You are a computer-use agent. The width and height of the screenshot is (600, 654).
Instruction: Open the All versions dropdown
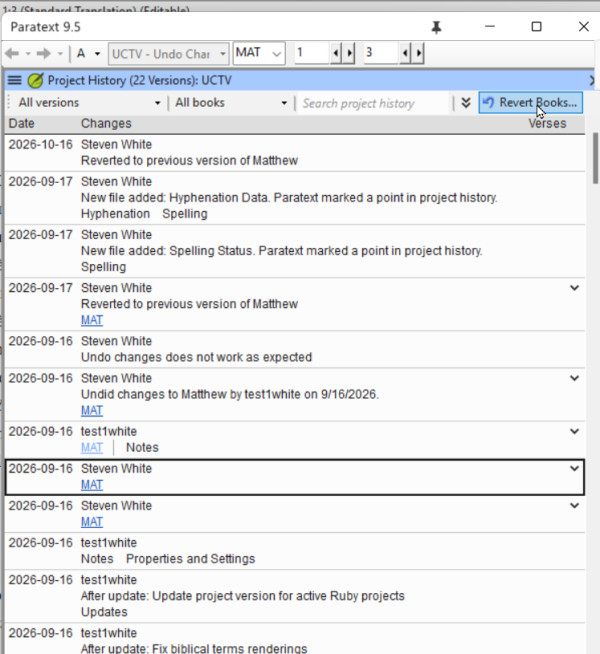(x=89, y=103)
